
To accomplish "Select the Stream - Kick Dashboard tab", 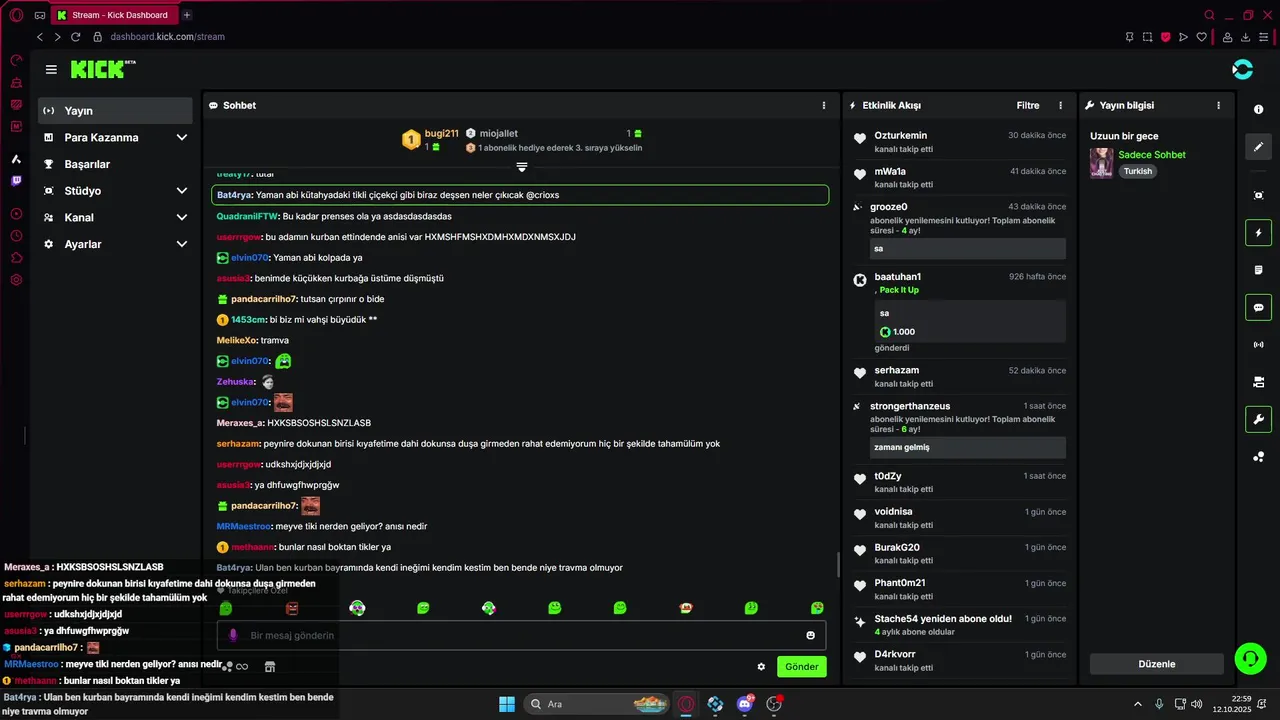I will click(114, 15).
